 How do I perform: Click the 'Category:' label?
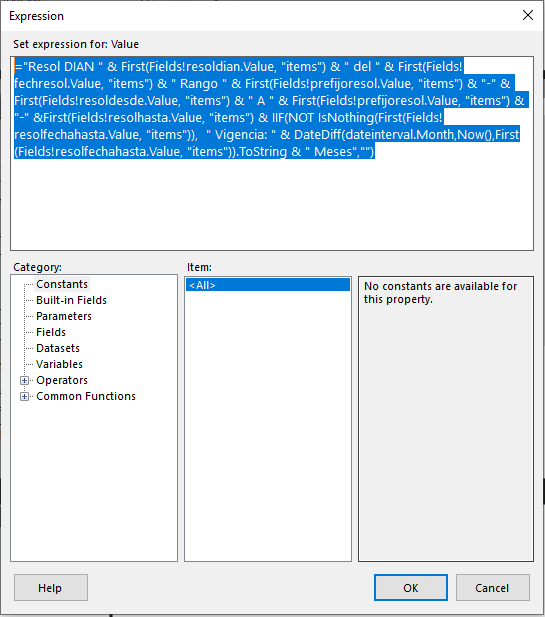pos(37,267)
